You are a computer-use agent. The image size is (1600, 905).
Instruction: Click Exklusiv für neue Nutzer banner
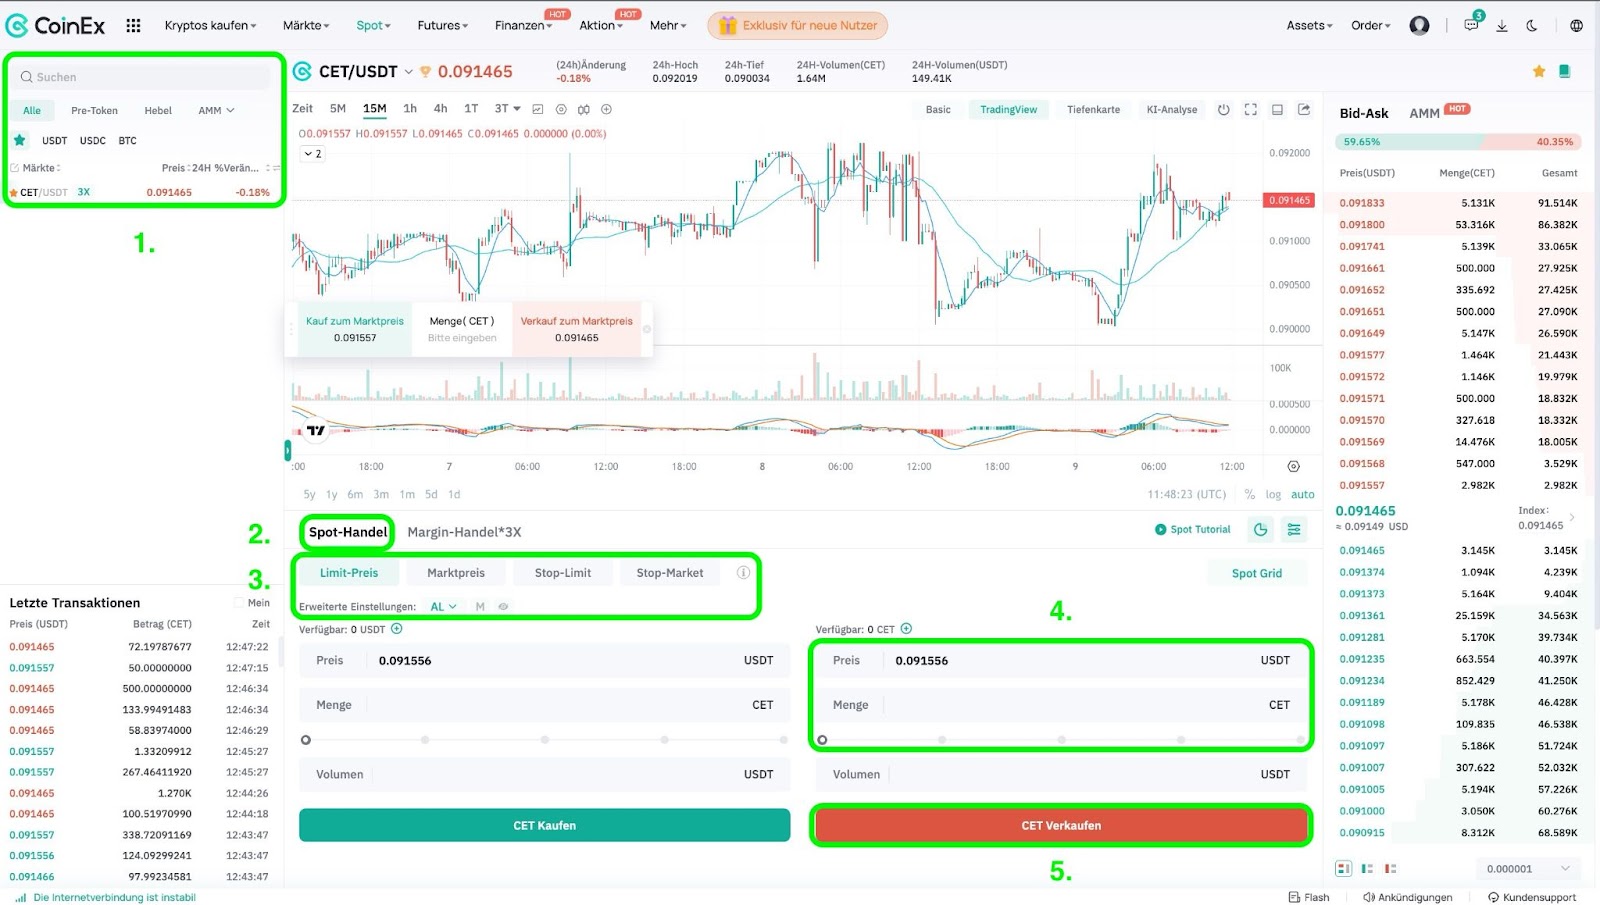tap(797, 25)
